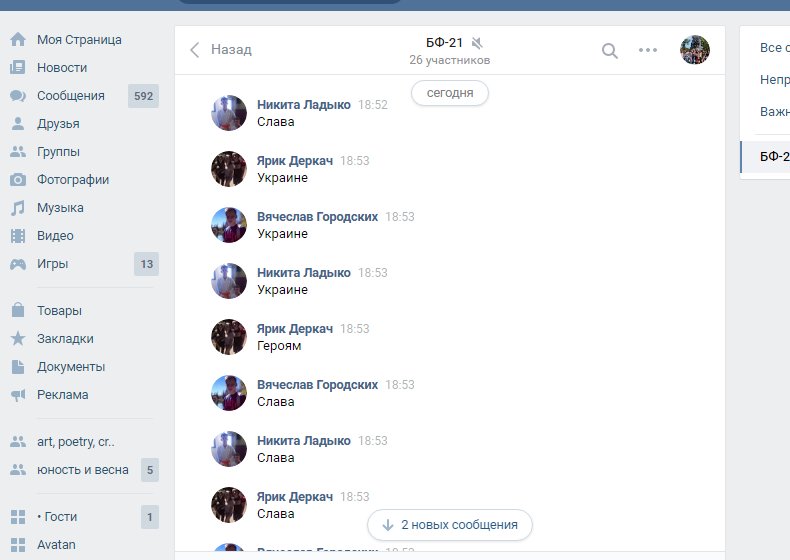
Task: Open Документы in the sidebar
Action: pyautogui.click(x=71, y=366)
